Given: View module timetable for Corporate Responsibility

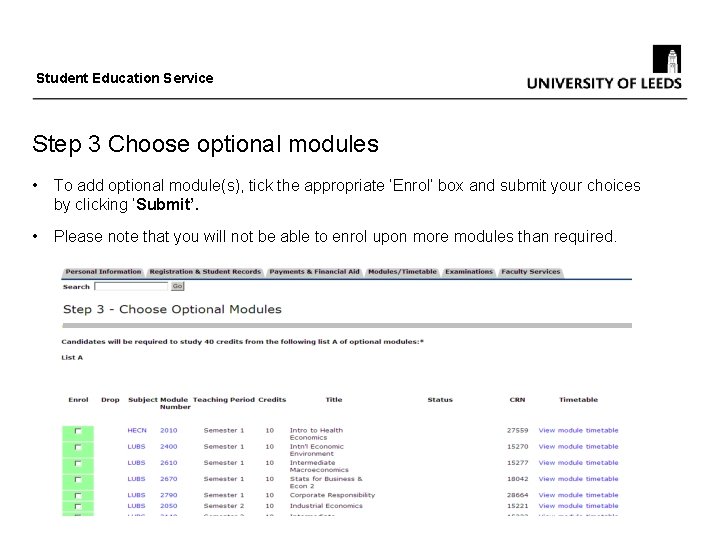Looking at the screenshot, I should pos(578,495).
